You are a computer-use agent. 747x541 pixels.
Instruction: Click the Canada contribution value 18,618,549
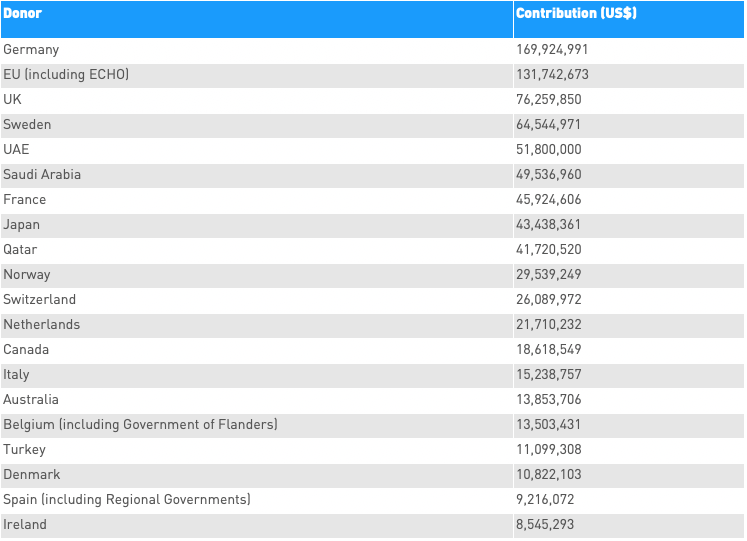tap(548, 350)
